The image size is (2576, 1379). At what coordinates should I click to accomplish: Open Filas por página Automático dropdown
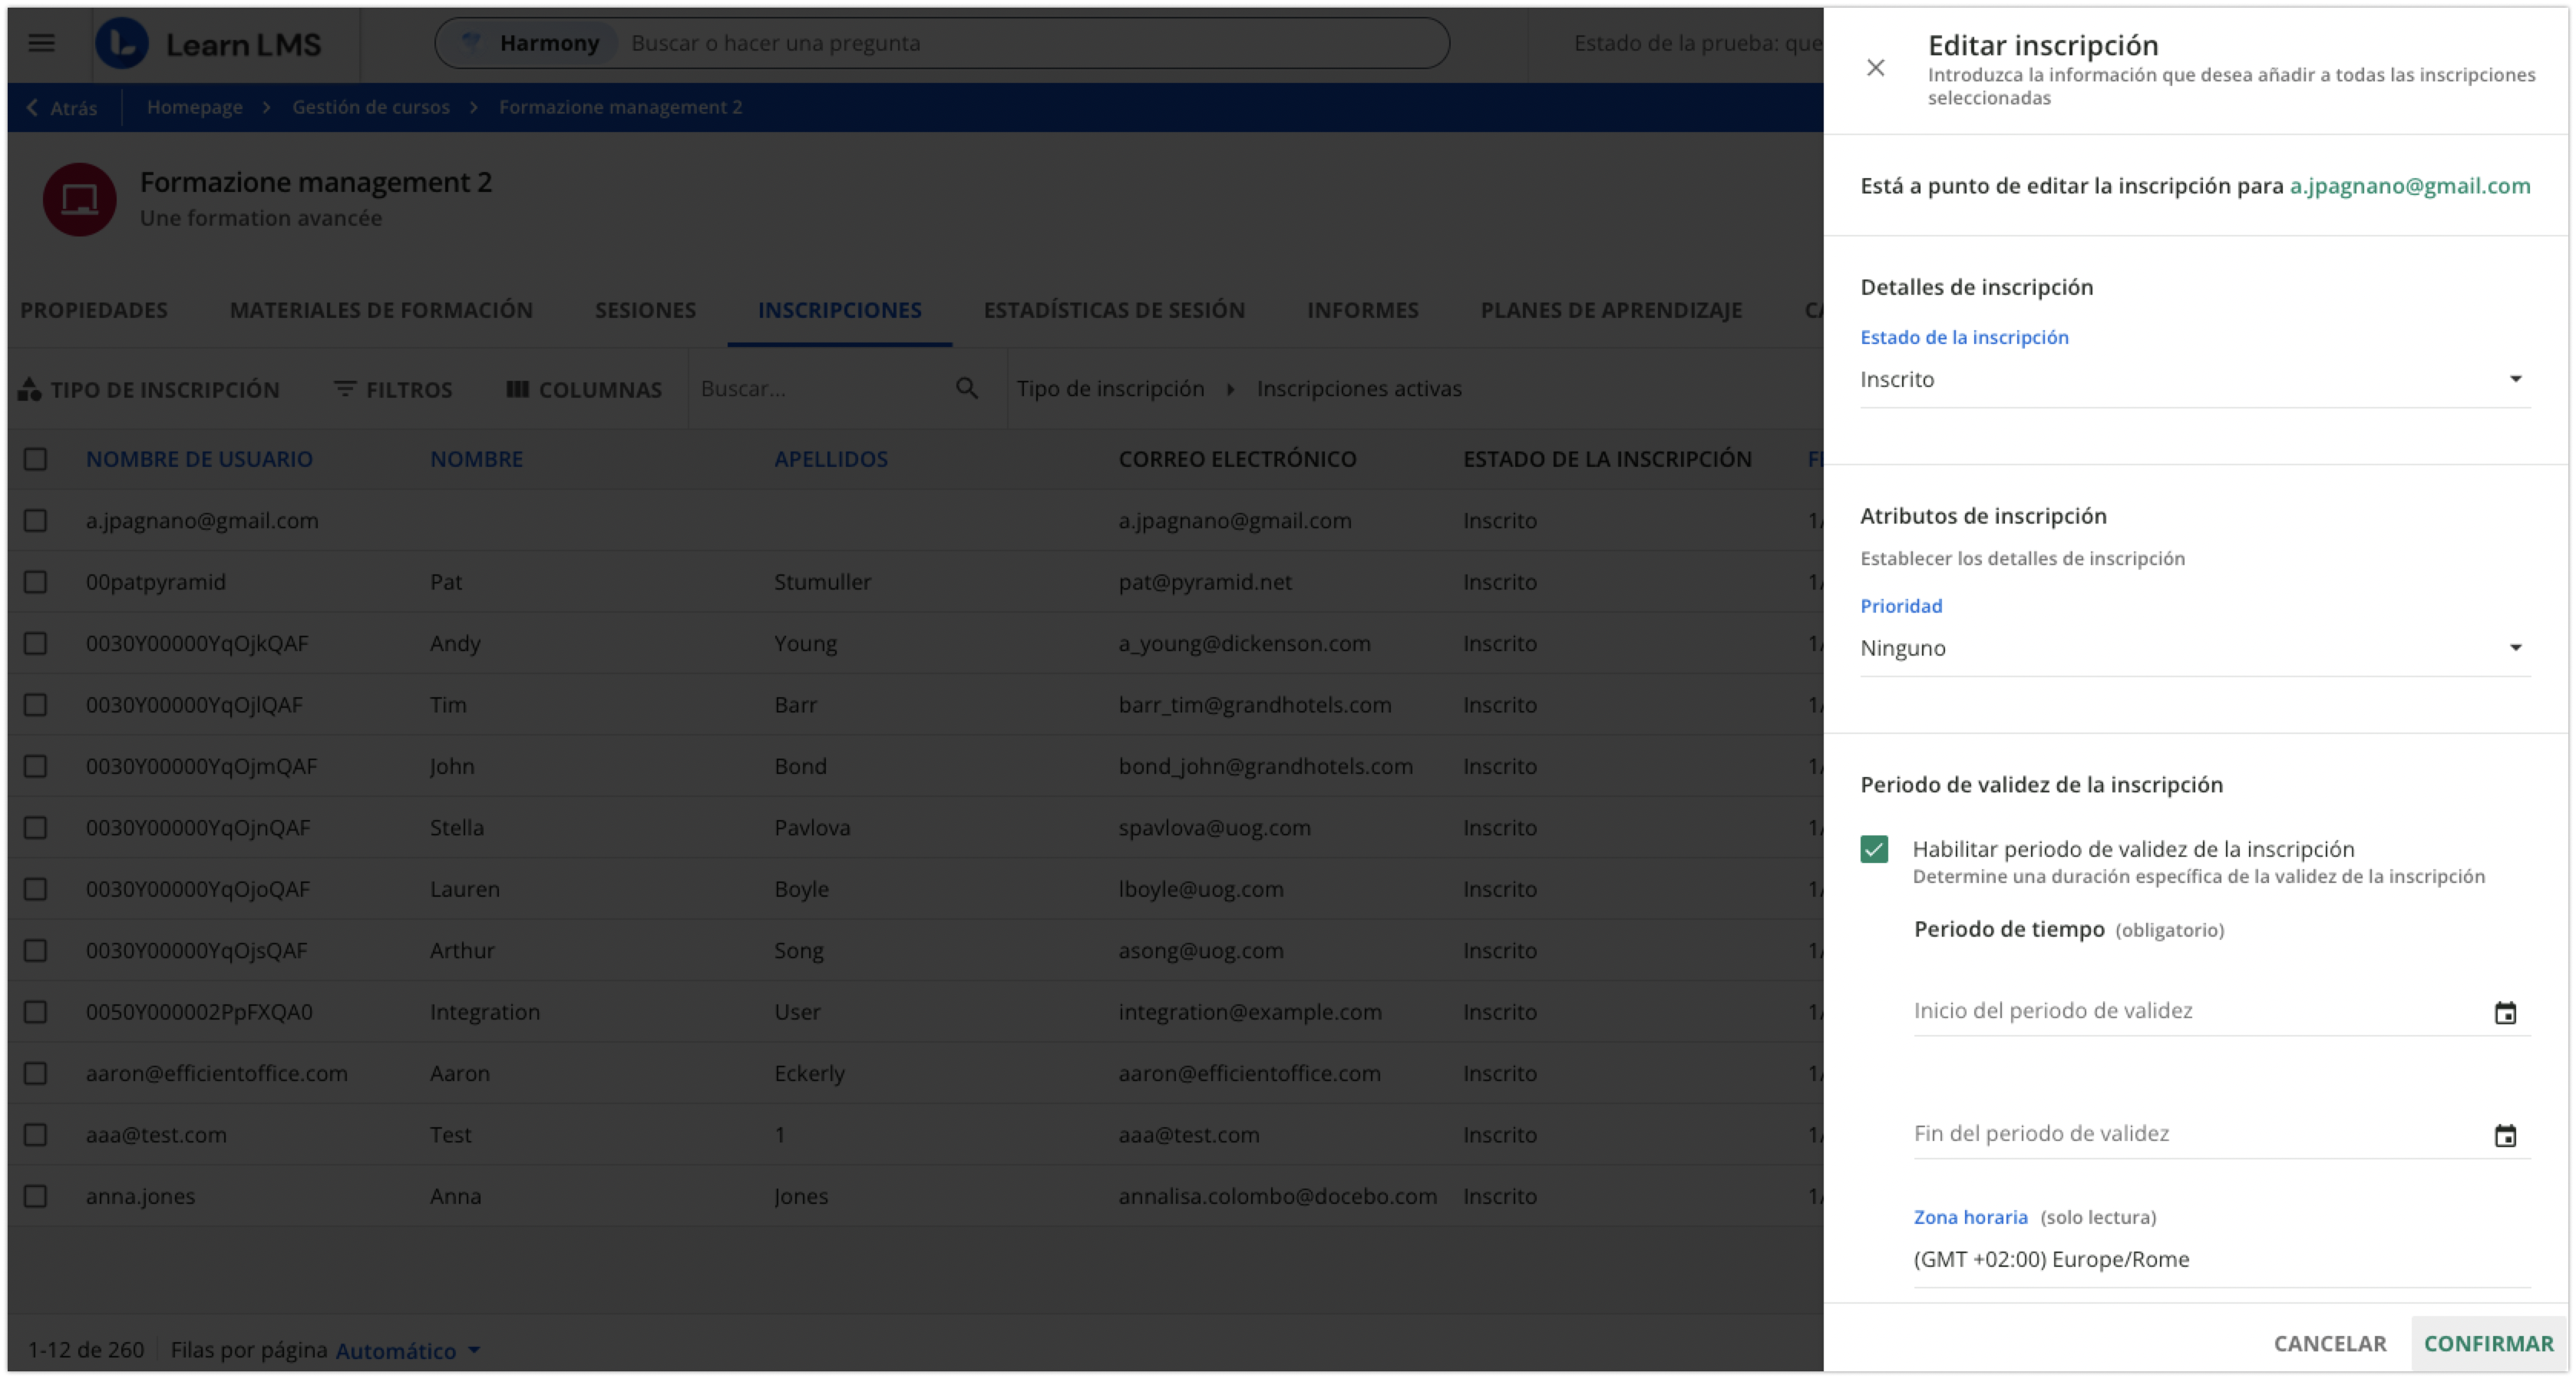point(408,1350)
